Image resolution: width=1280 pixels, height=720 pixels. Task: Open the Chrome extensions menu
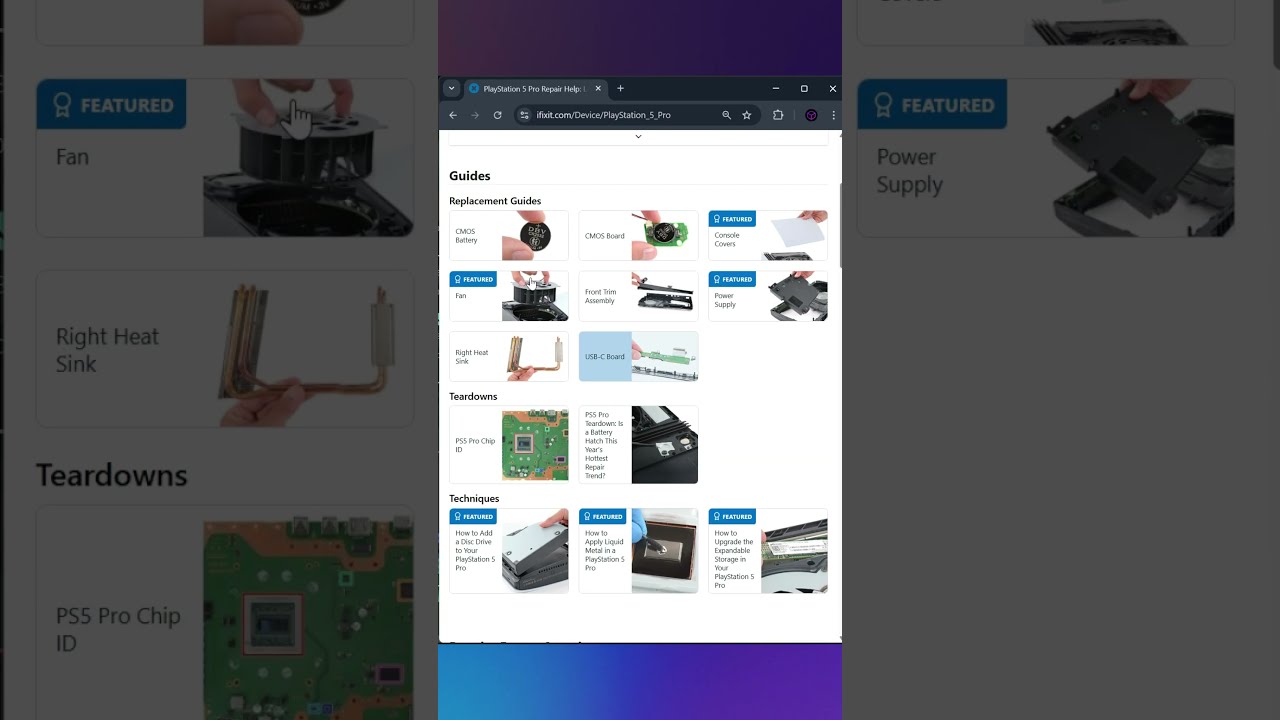coord(778,115)
